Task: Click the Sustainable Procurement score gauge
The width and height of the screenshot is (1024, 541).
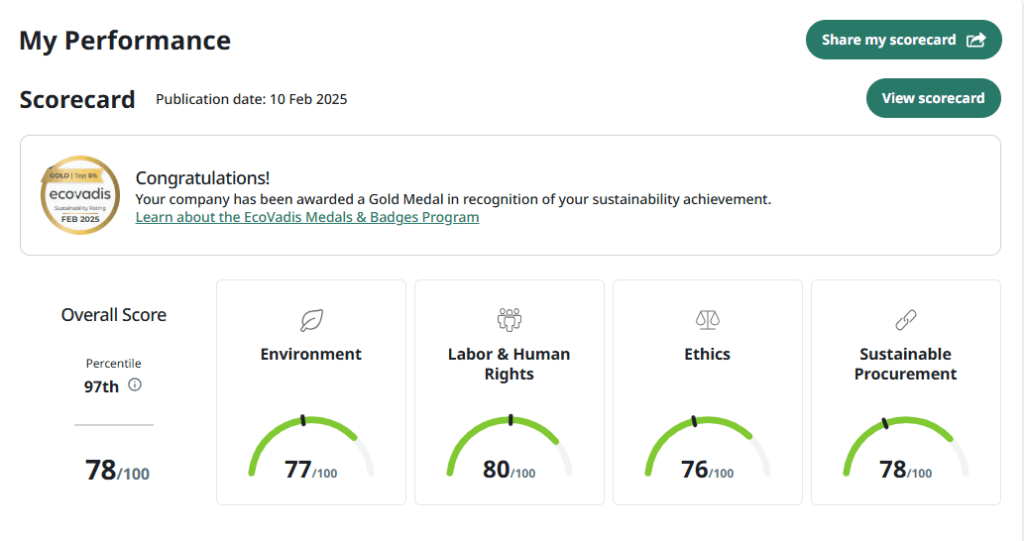Action: [x=905, y=448]
